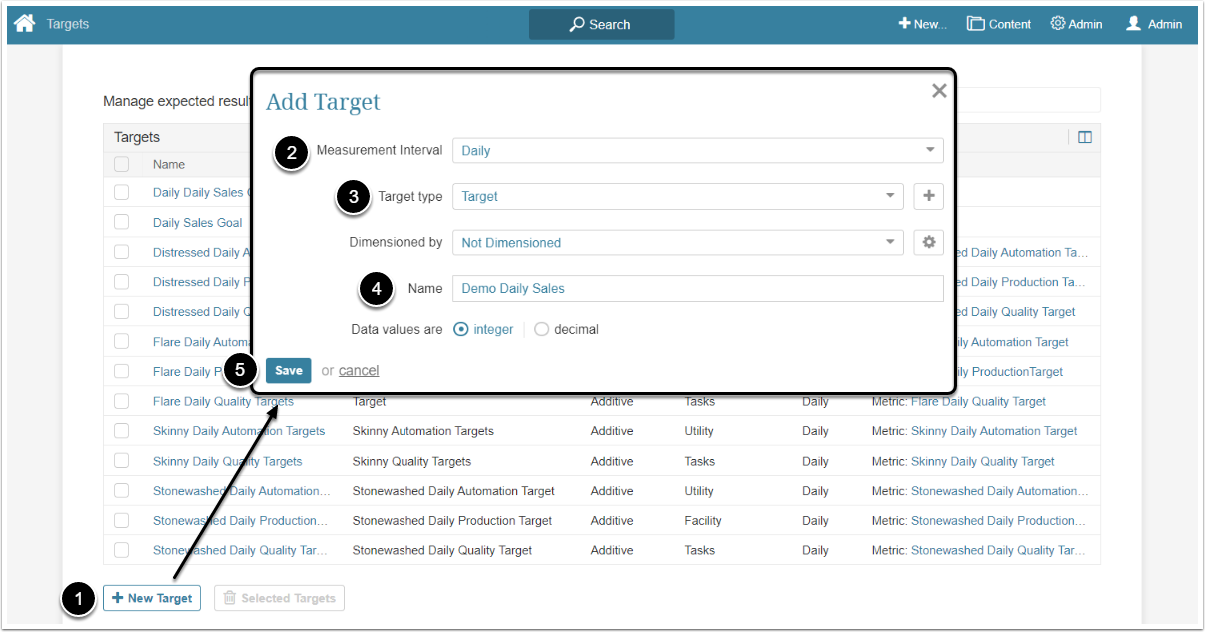Viewport: 1205px width, 632px height.
Task: Open the Content folder menu
Action: click(998, 24)
